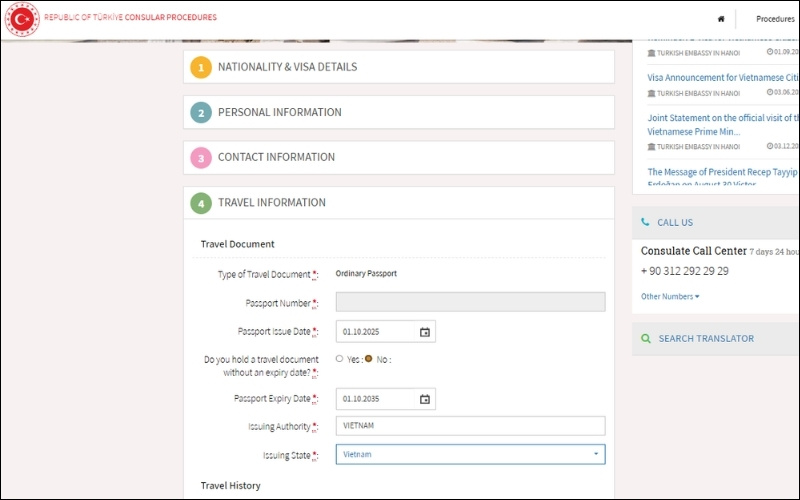Click the Passport Number input field
The width and height of the screenshot is (800, 500).
pos(470,302)
